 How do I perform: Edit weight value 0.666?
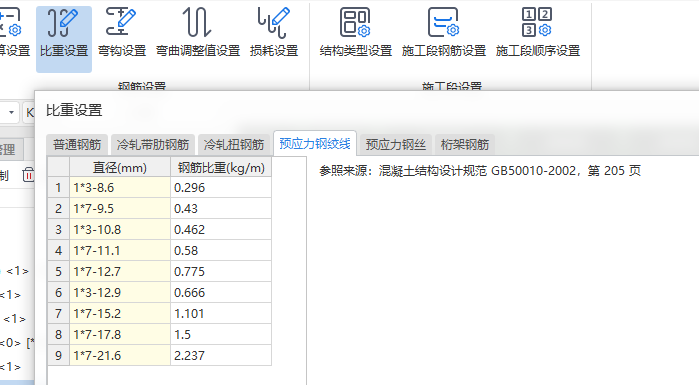(x=221, y=292)
